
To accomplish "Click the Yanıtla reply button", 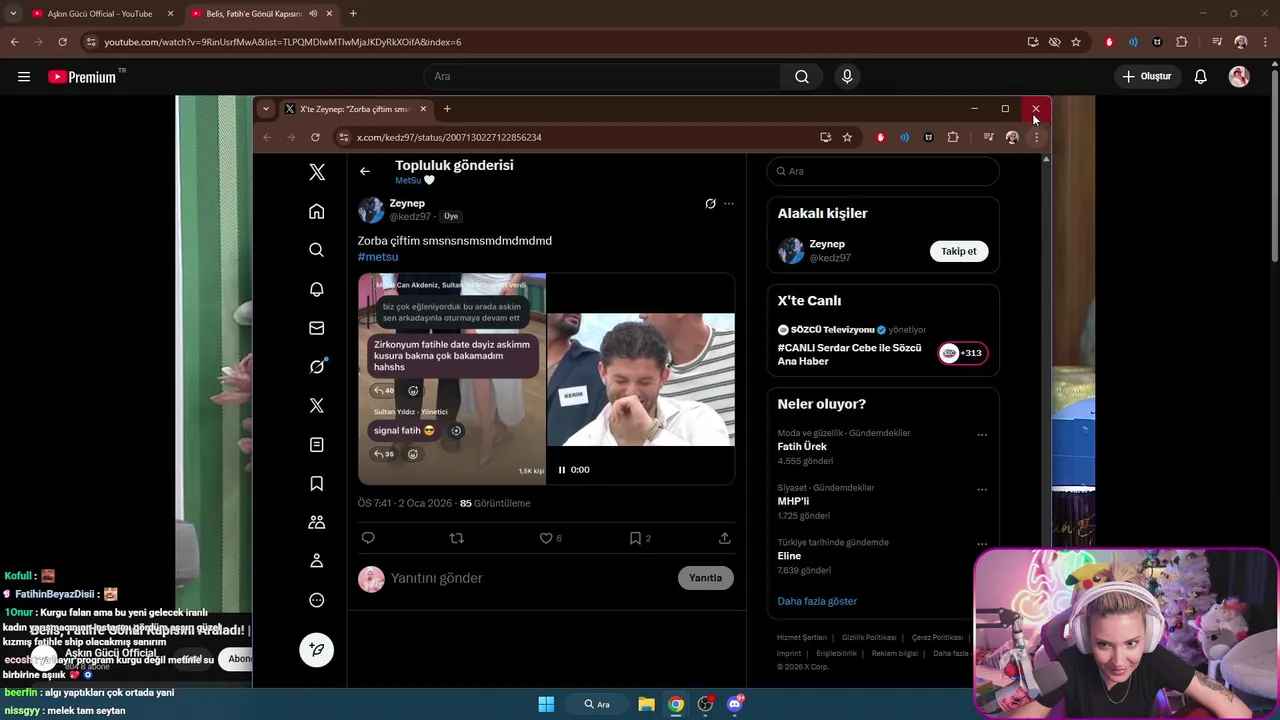I will coord(705,578).
